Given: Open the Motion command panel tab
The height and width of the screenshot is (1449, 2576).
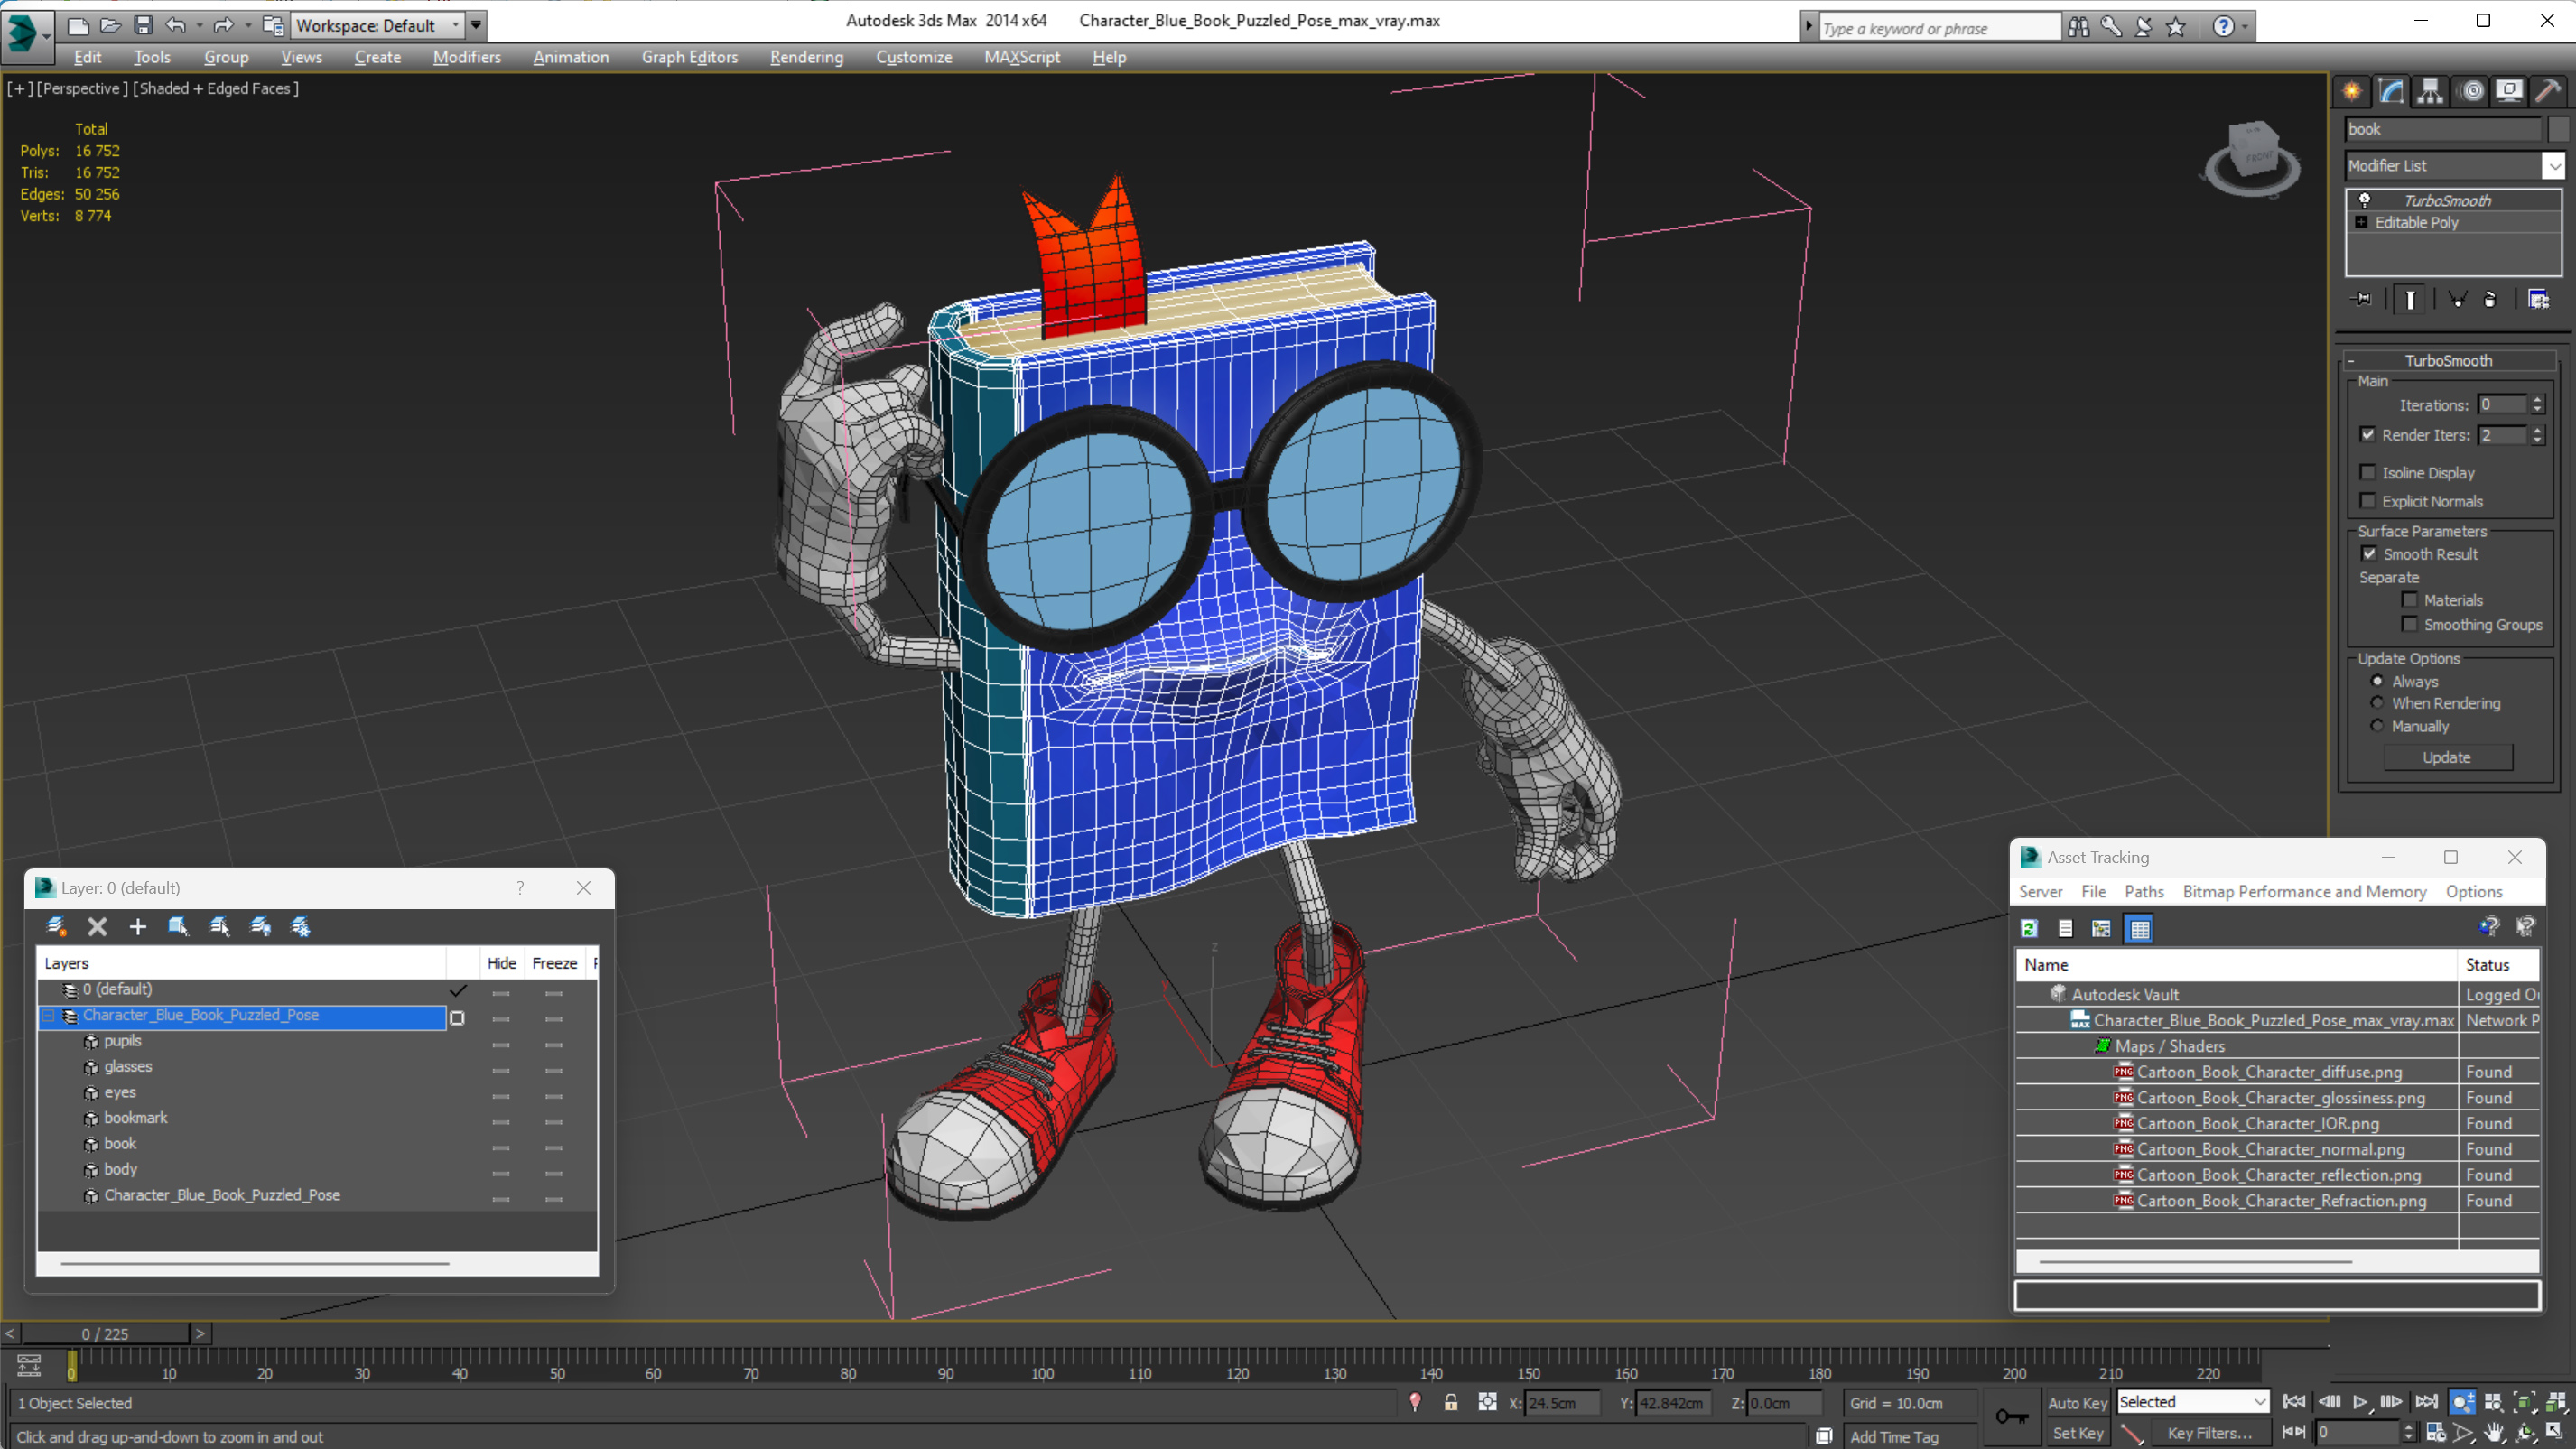Looking at the screenshot, I should click(2472, 91).
